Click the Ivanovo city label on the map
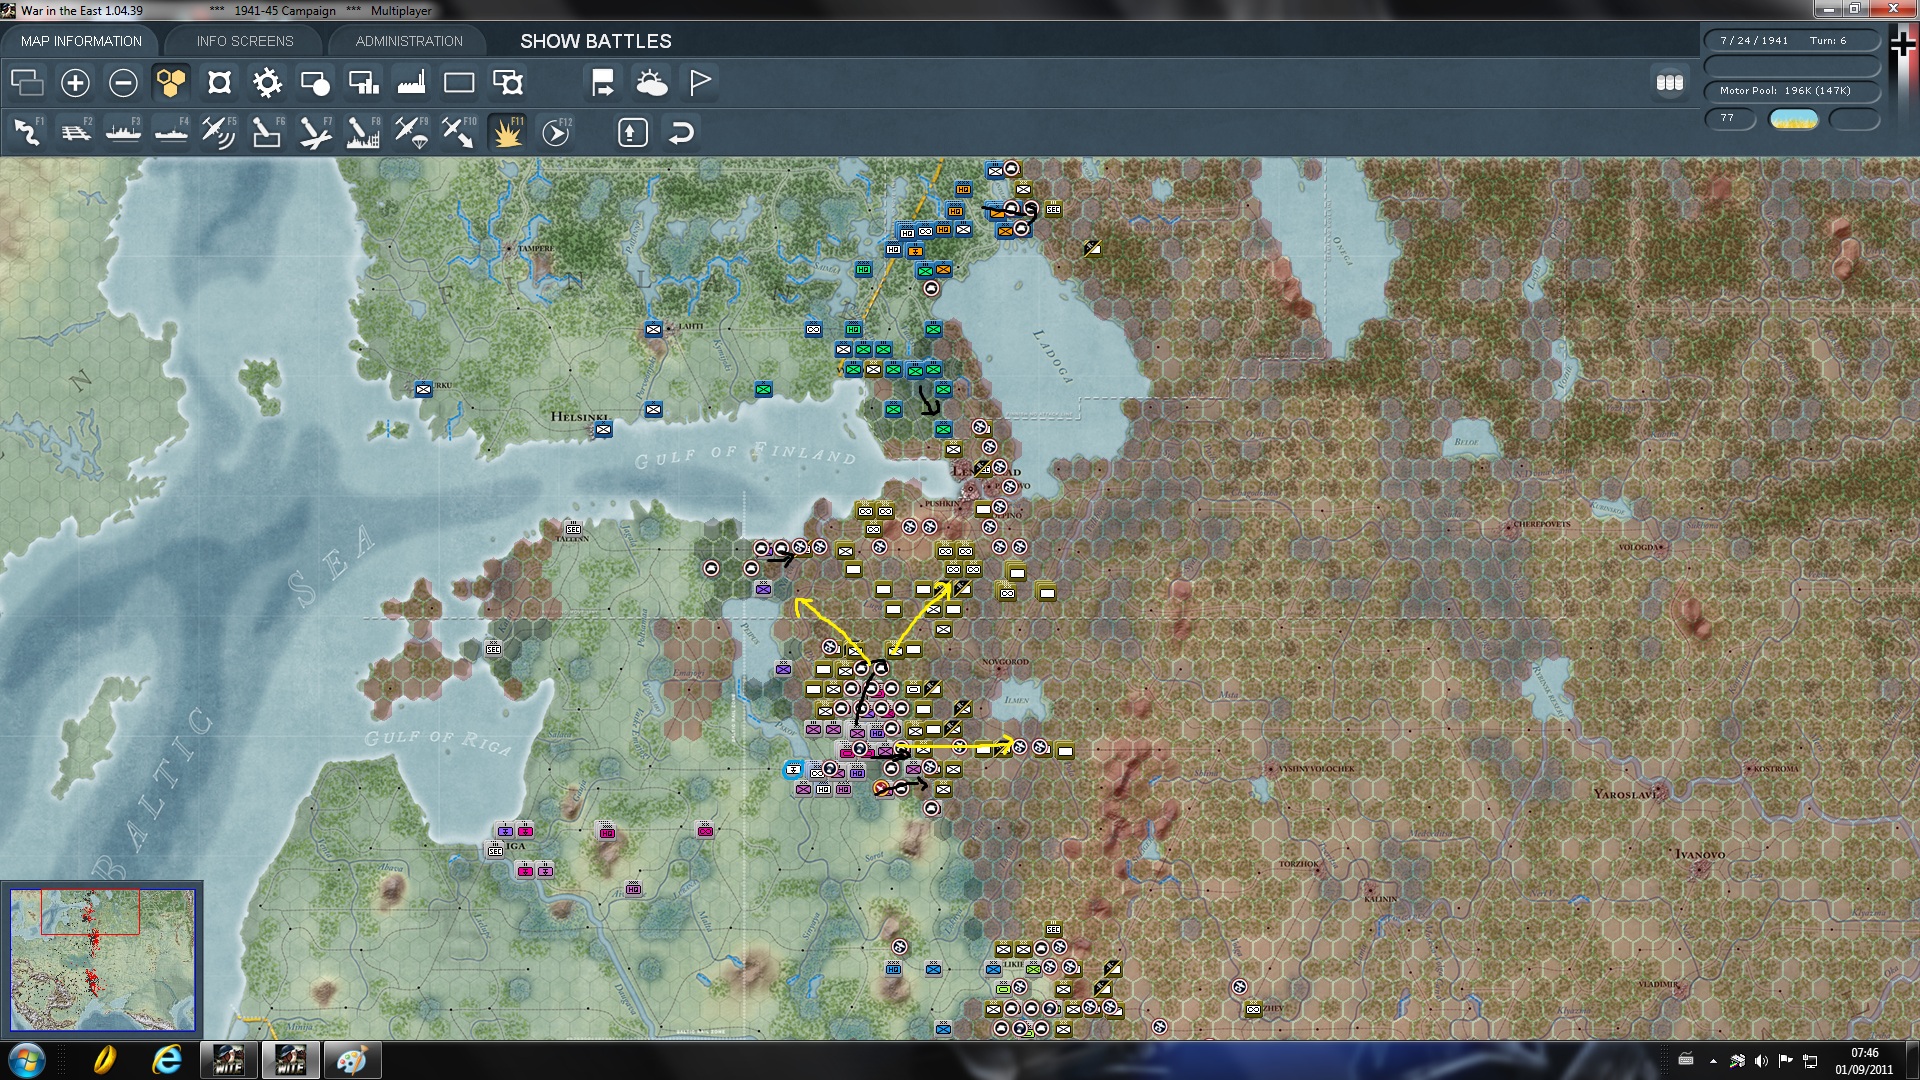1920x1080 pixels. click(1700, 854)
